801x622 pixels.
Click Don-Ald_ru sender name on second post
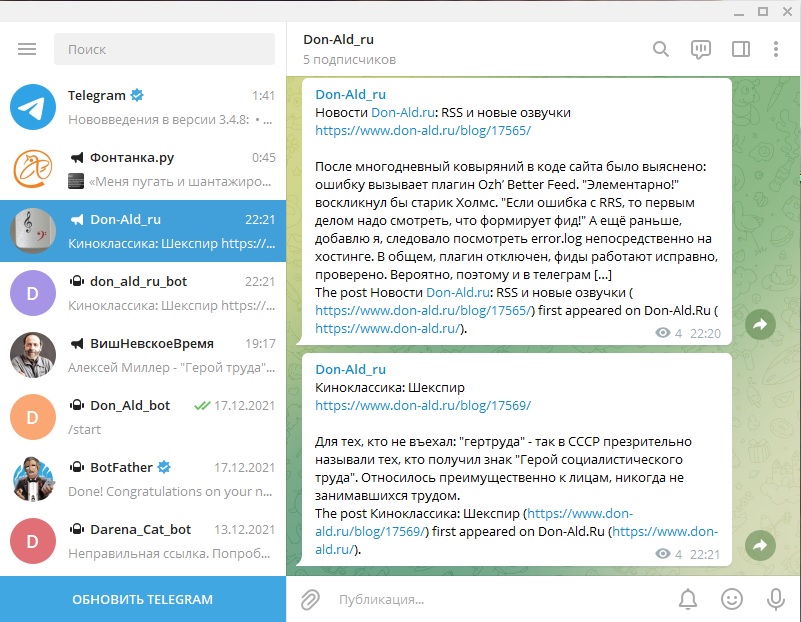tap(350, 369)
